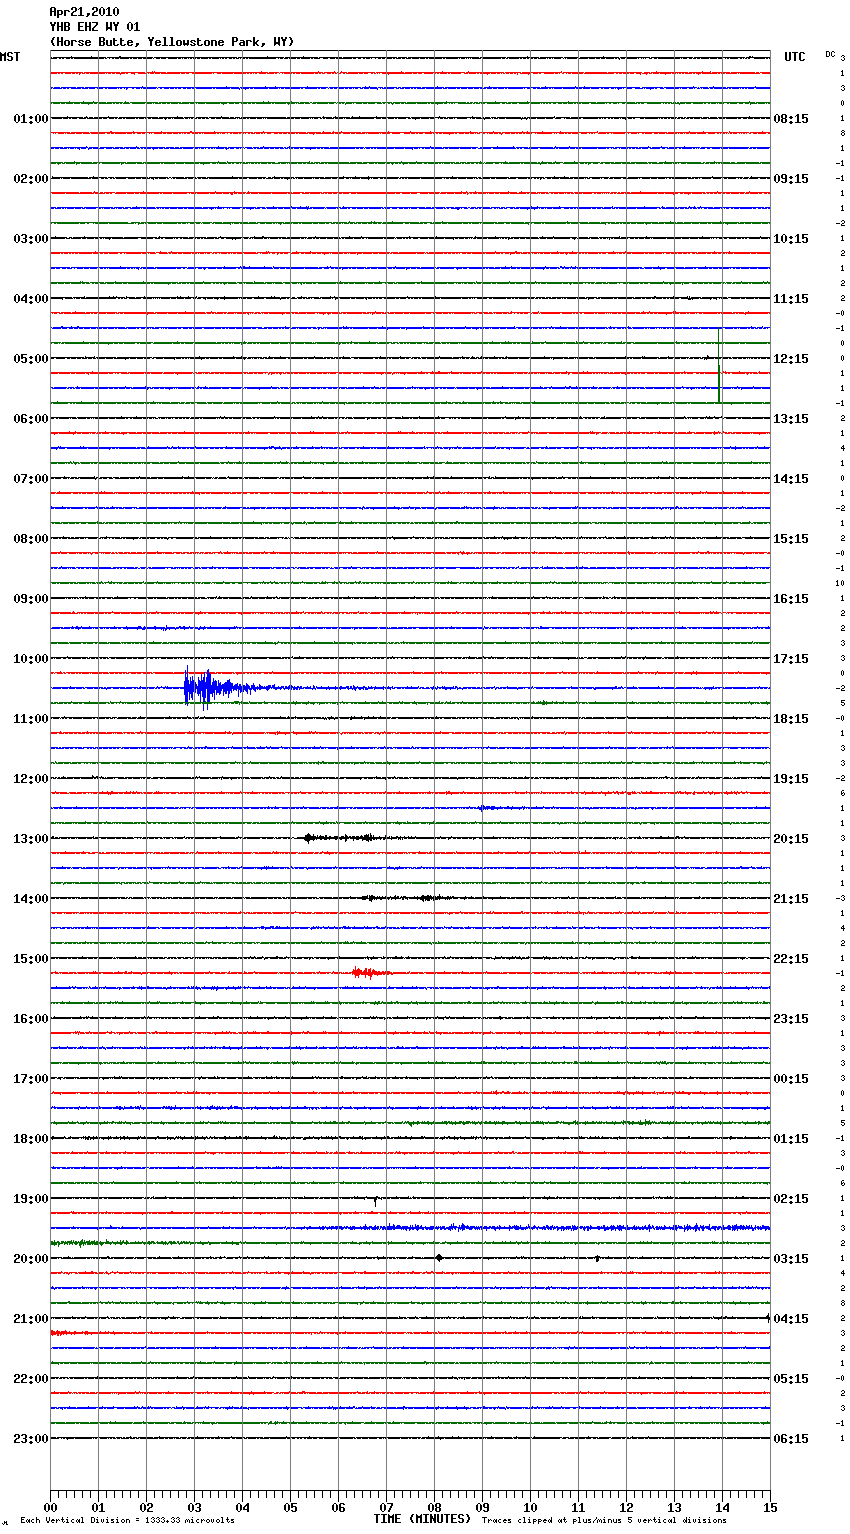This screenshot has height=1534, width=850.
Task: Click the 19:15 UTC time label
Action: (791, 779)
